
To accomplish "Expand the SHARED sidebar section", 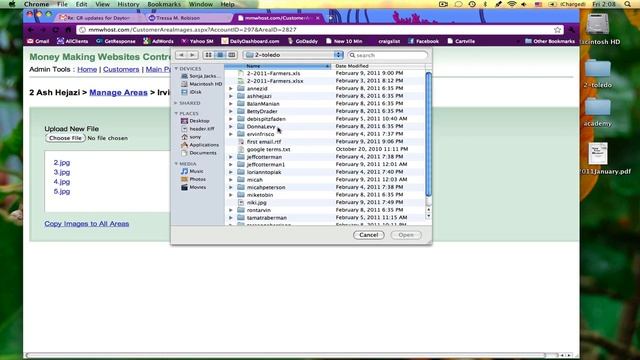I will pyautogui.click(x=176, y=103).
